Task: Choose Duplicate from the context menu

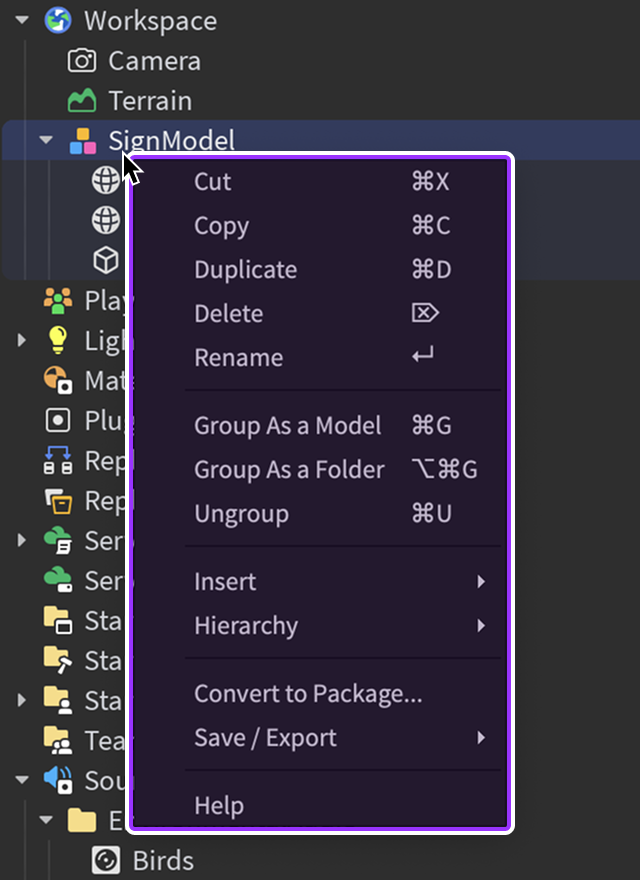Action: pyautogui.click(x=246, y=270)
